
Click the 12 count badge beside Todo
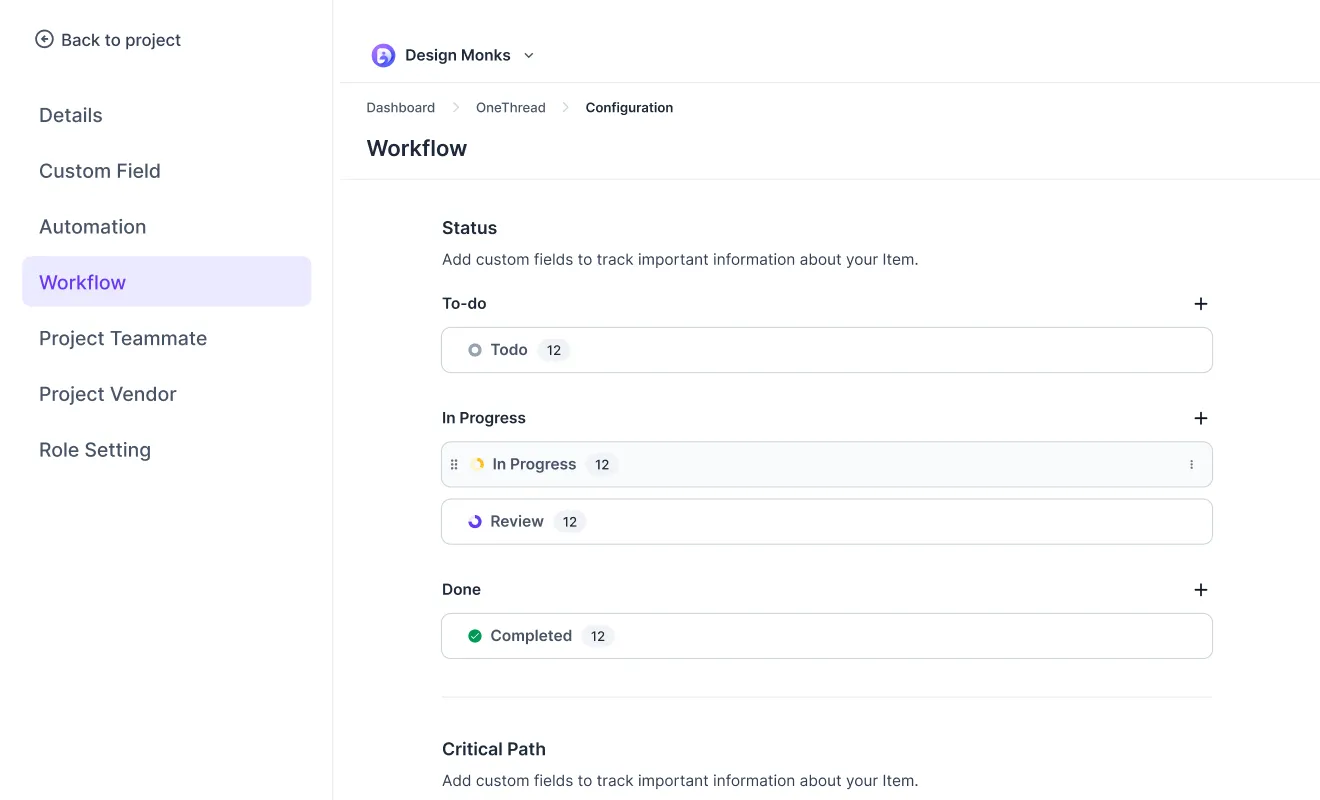tap(554, 350)
